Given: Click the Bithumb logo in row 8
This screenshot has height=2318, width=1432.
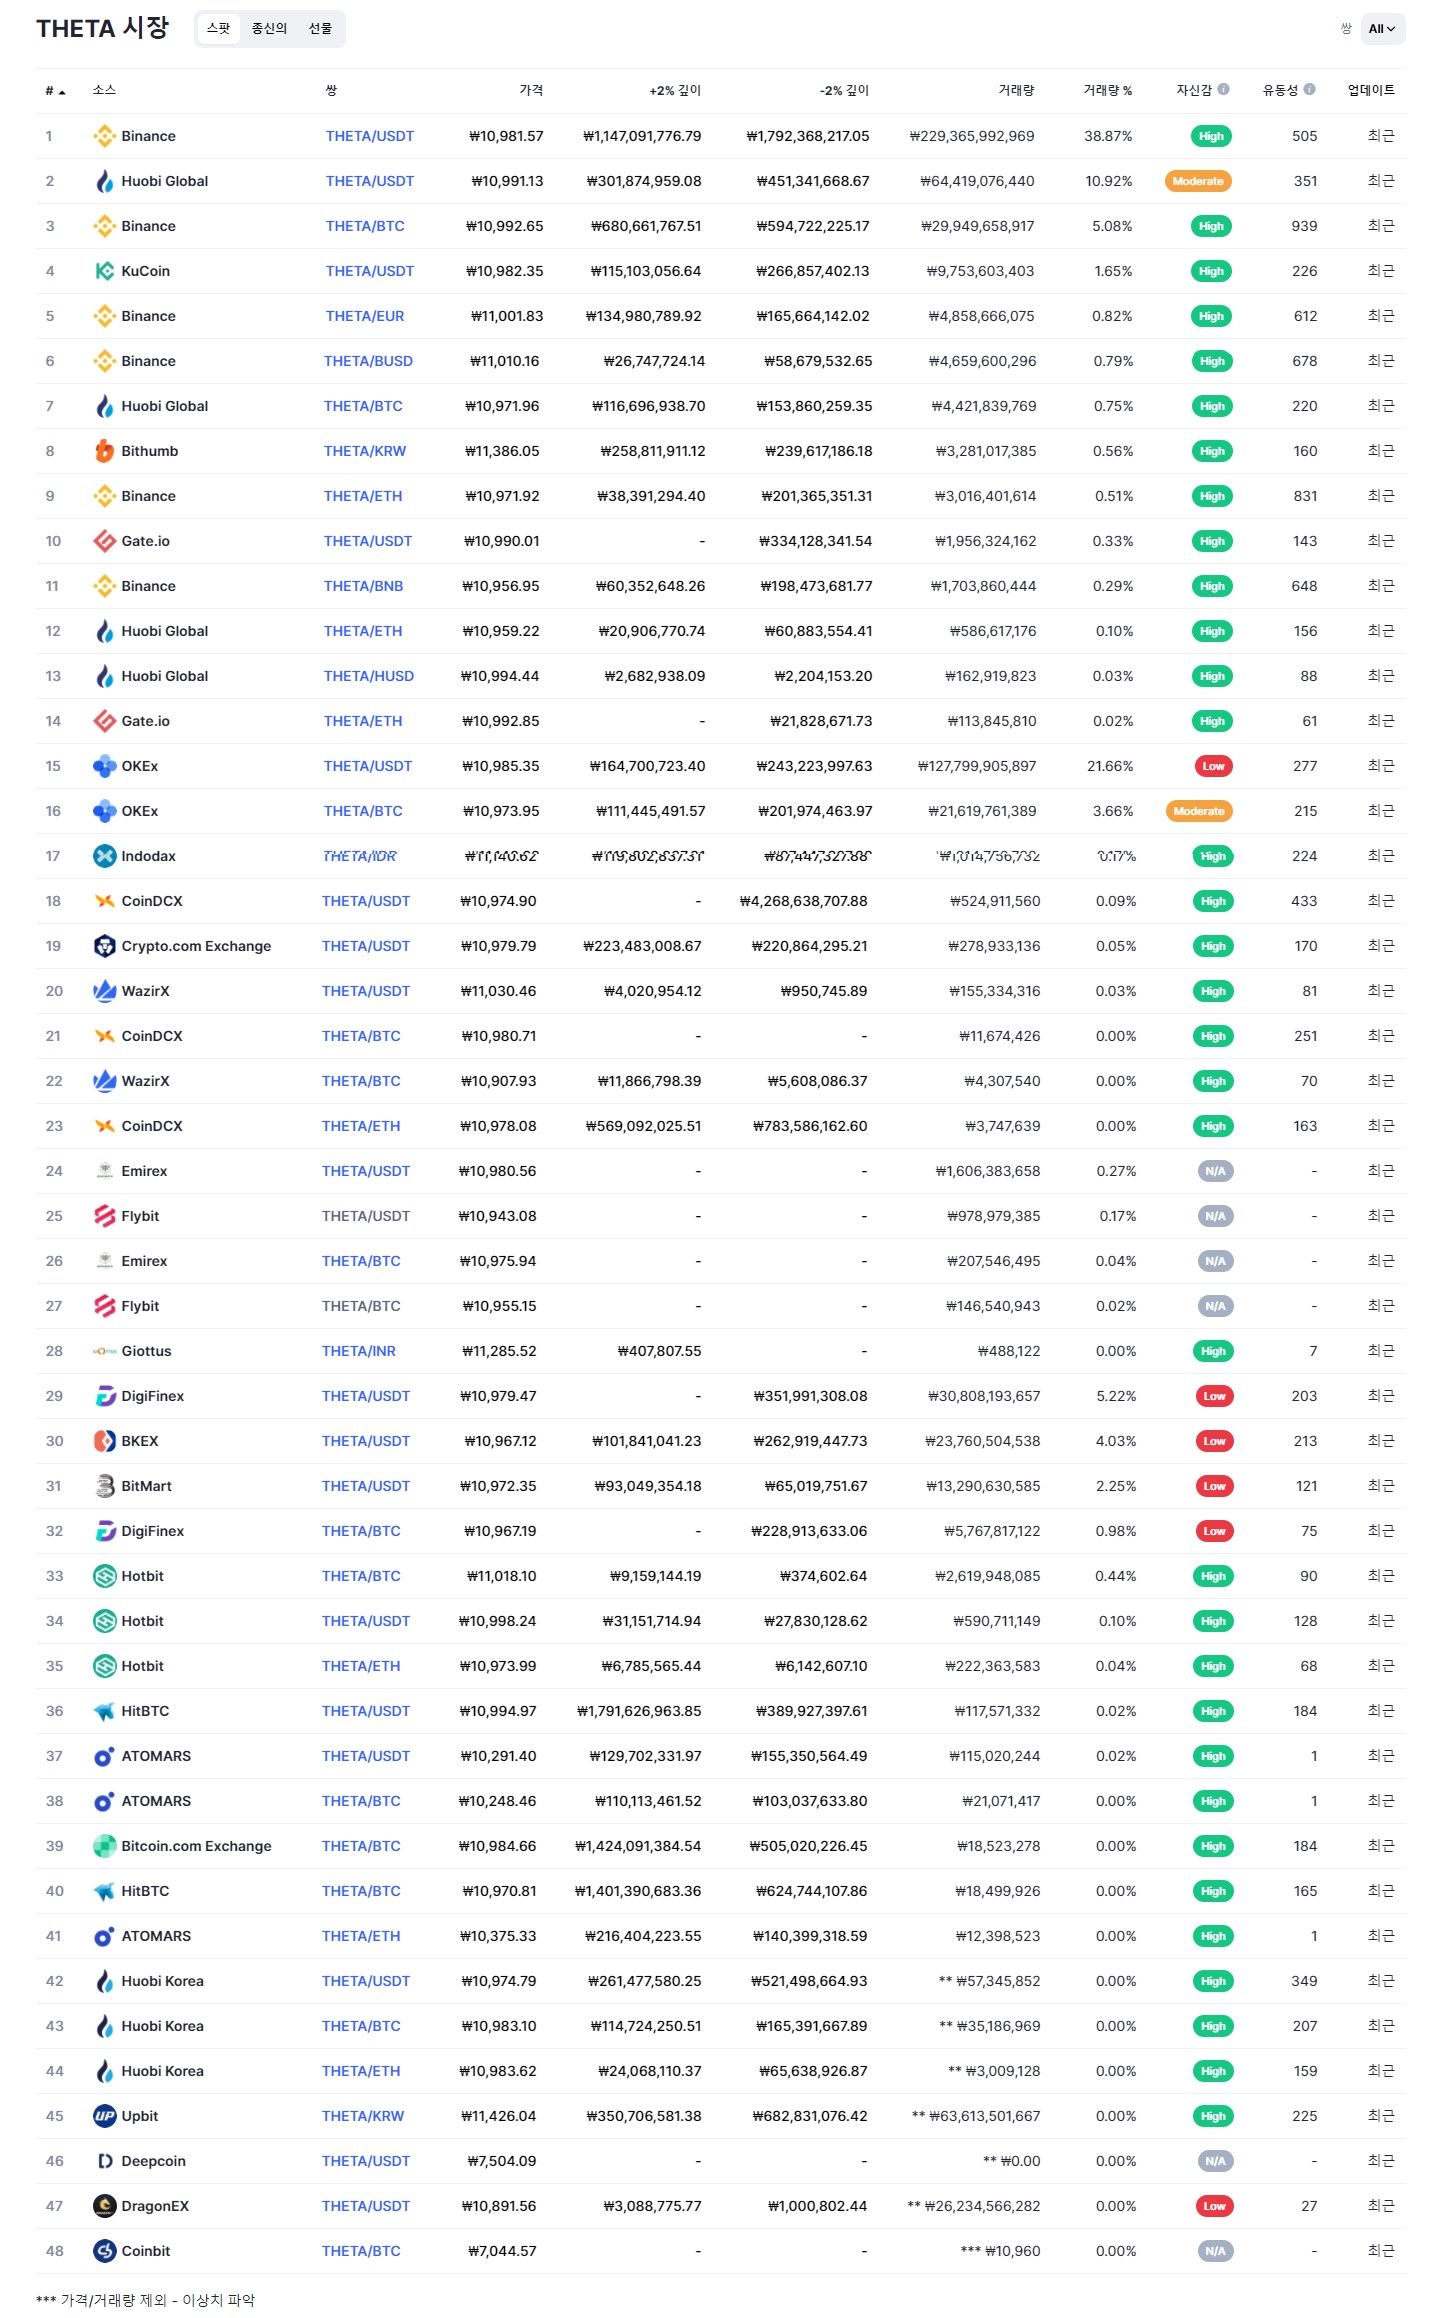Looking at the screenshot, I should [104, 451].
